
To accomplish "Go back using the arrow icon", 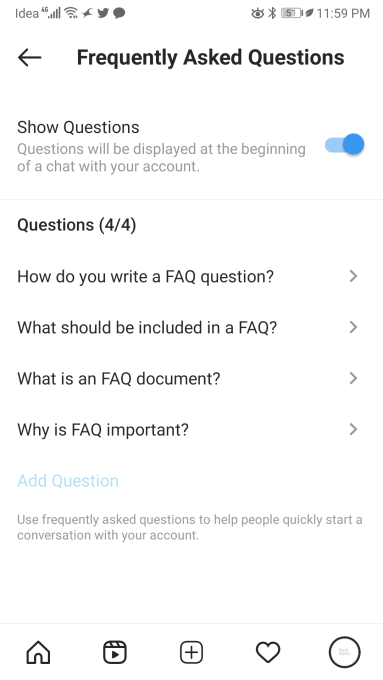I will tap(29, 57).
